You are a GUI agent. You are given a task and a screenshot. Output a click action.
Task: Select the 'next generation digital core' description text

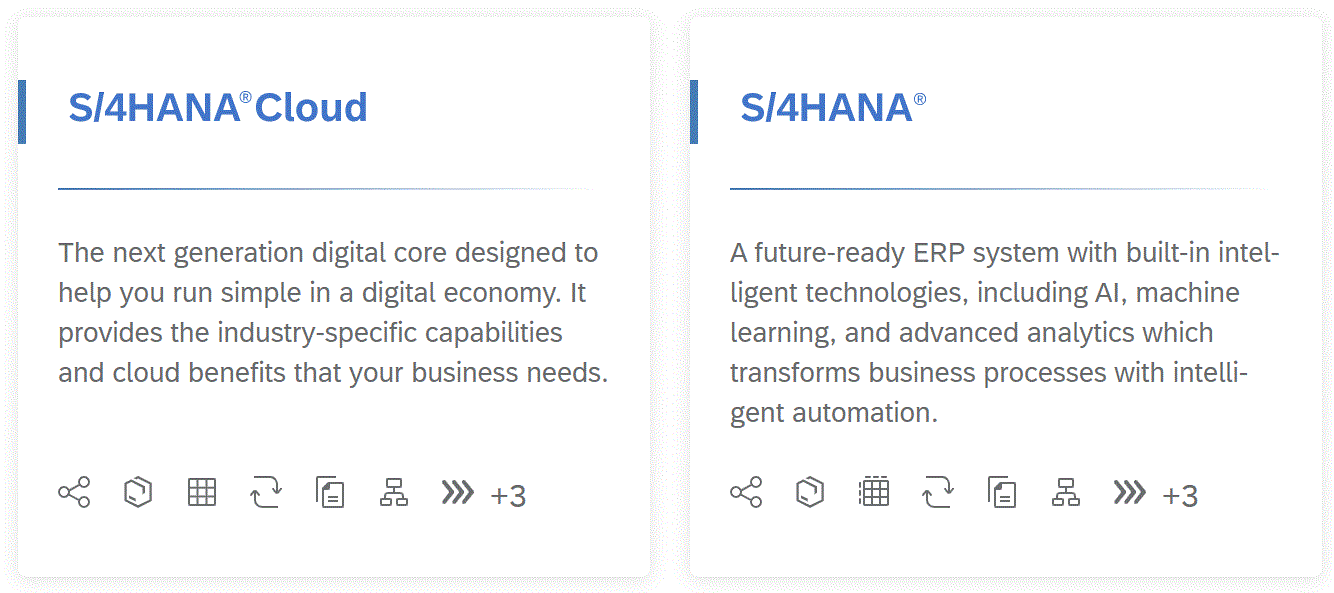pos(333,313)
